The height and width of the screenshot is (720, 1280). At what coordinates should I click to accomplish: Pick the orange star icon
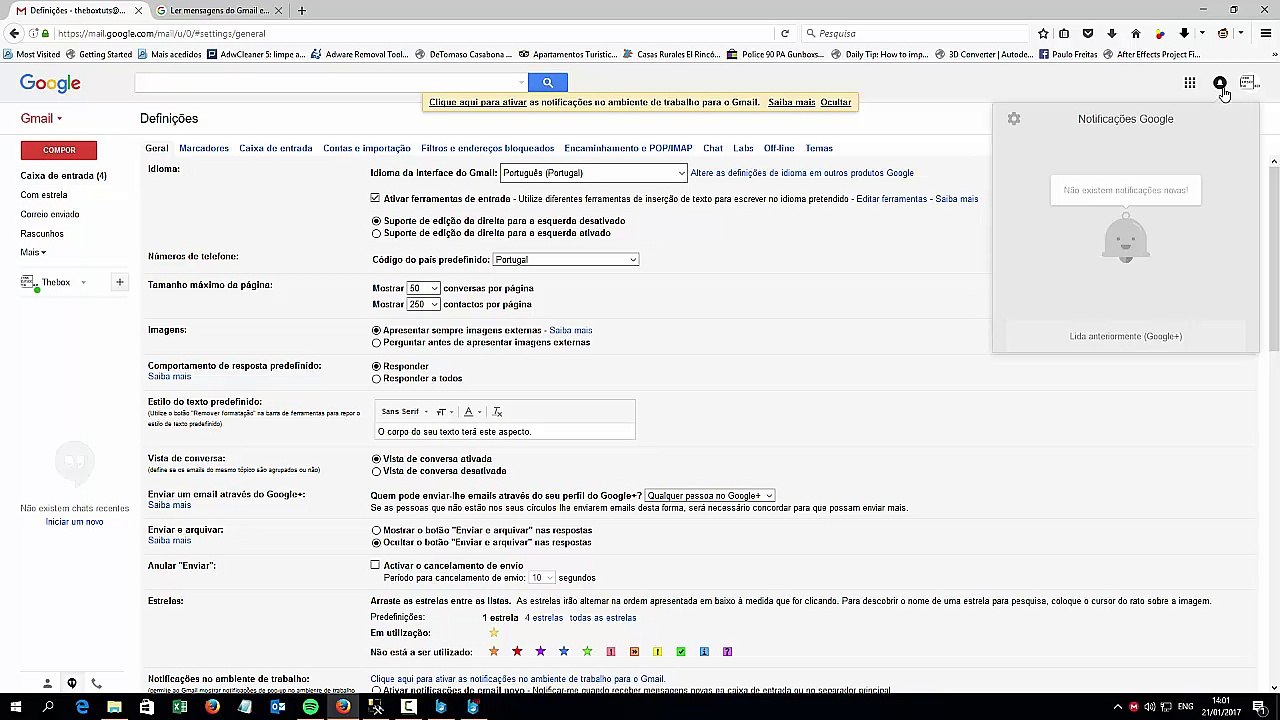pos(493,652)
